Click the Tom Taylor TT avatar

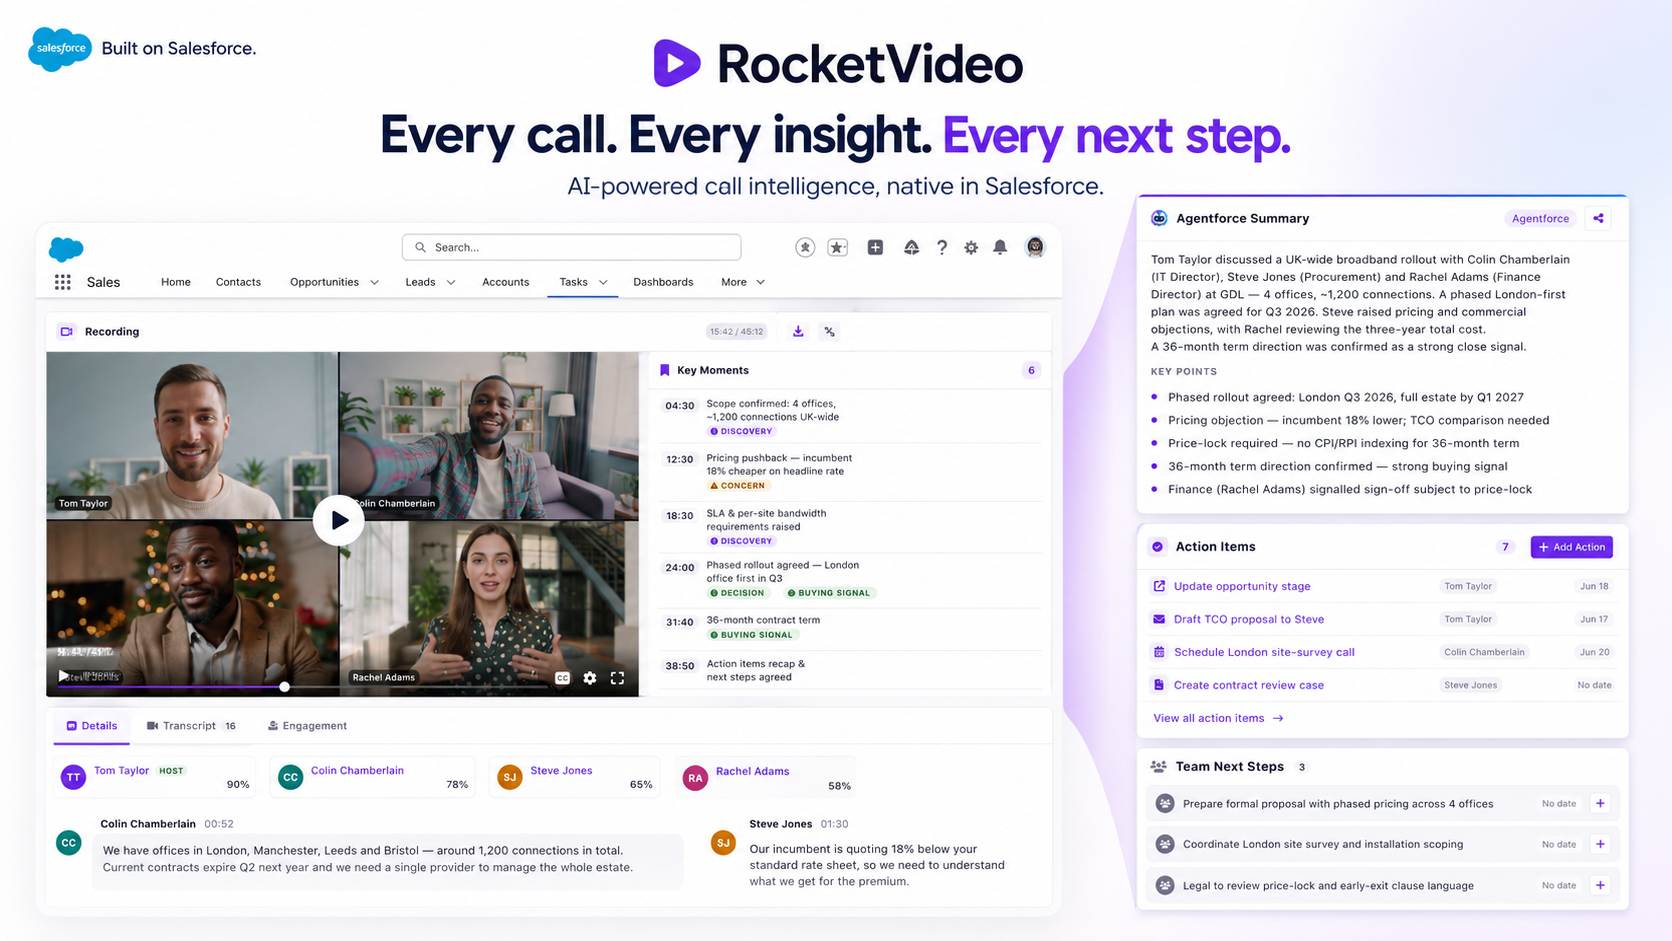[73, 777]
